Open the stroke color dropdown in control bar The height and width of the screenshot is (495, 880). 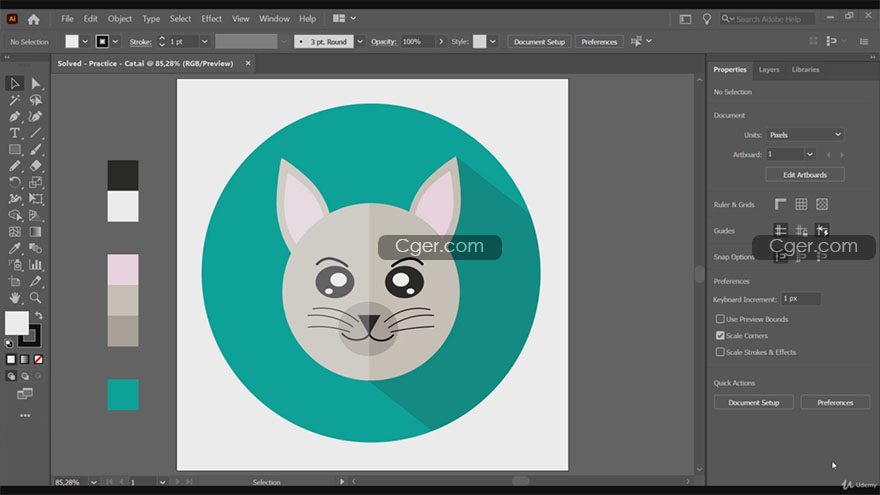[115, 42]
